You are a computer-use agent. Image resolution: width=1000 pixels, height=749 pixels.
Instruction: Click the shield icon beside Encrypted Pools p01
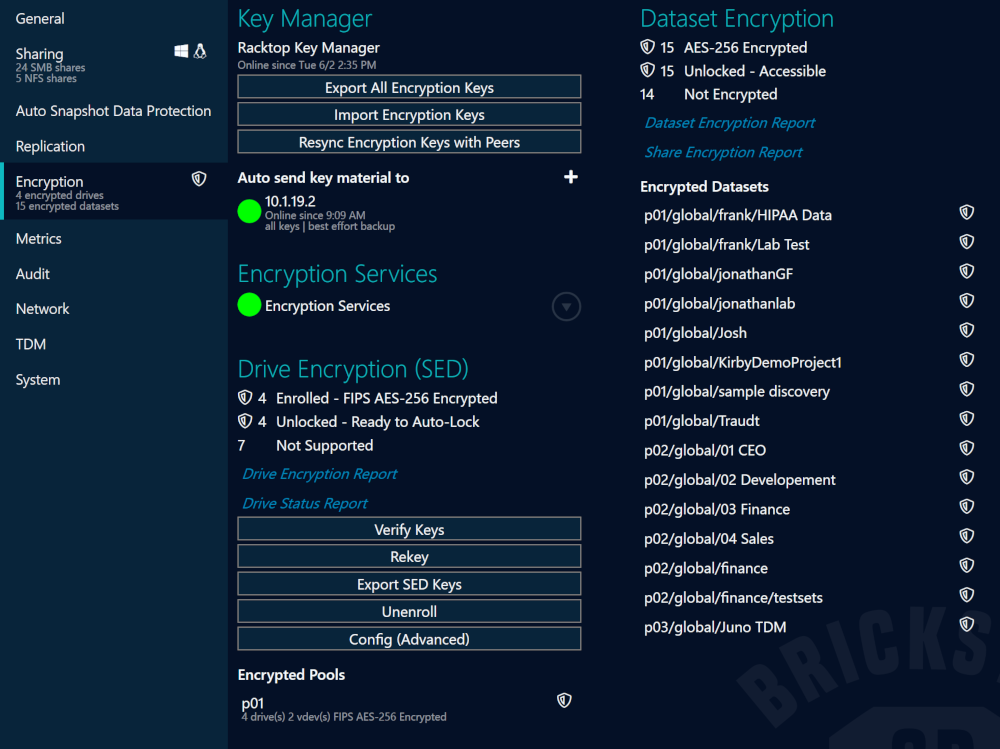click(x=564, y=700)
